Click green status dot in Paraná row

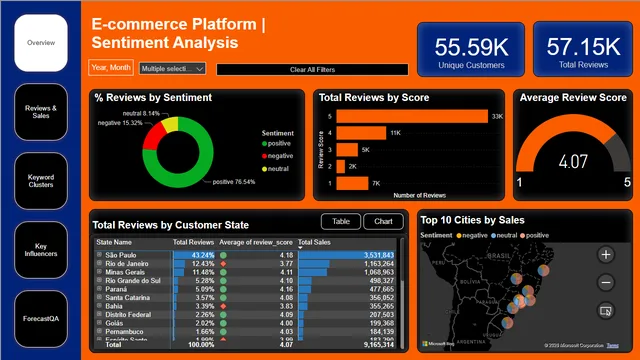point(223,289)
